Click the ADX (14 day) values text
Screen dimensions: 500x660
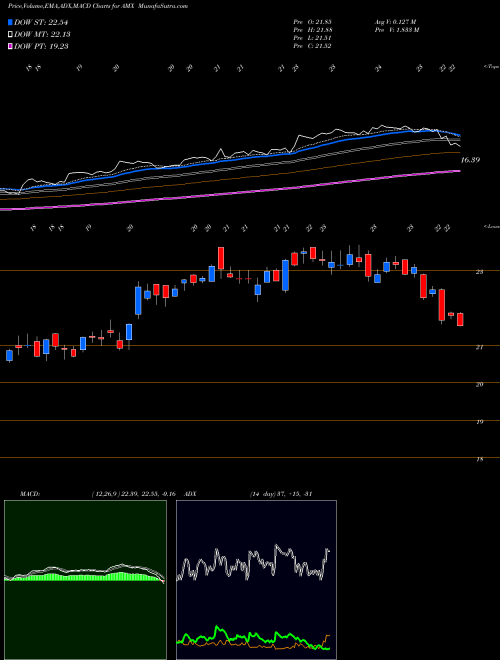[281, 494]
